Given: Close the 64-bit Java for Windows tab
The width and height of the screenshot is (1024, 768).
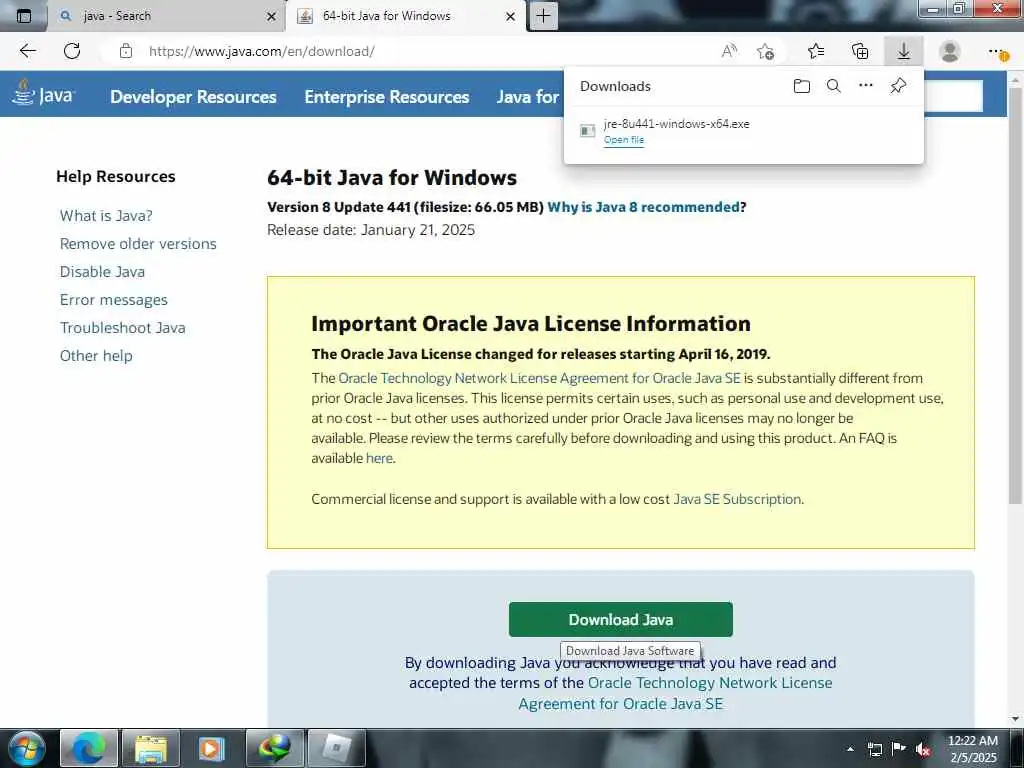Looking at the screenshot, I should click(511, 16).
